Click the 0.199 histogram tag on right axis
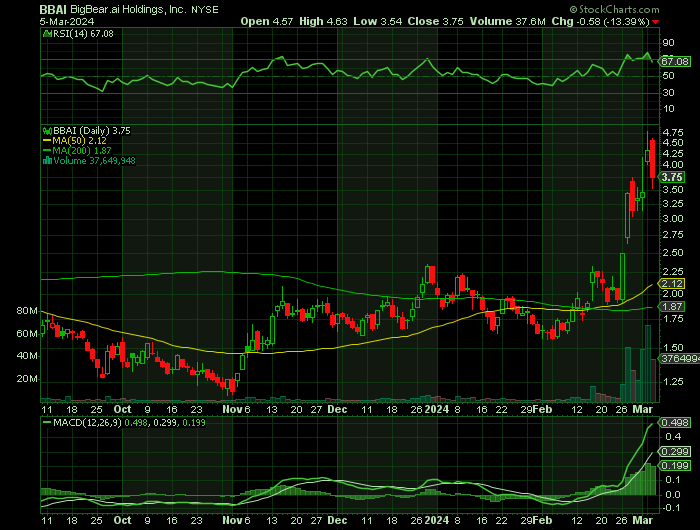Image resolution: width=700 pixels, height=530 pixels. (675, 466)
